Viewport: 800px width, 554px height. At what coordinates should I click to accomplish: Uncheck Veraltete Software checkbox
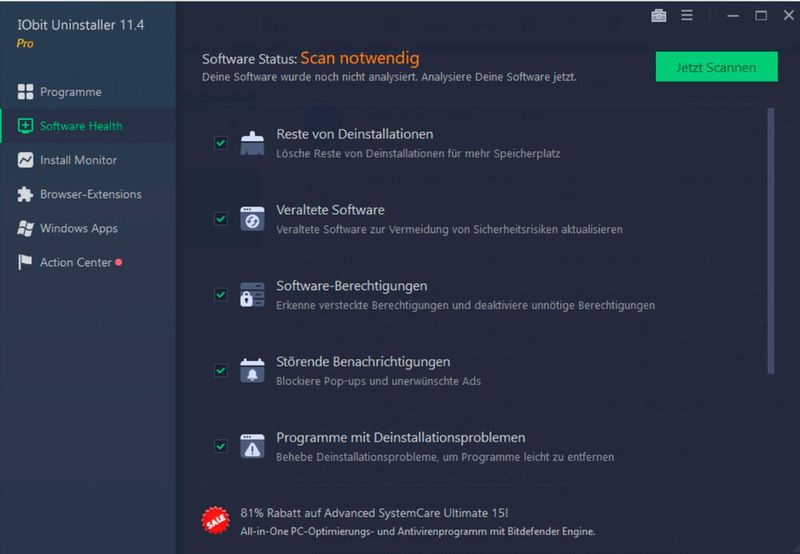pyautogui.click(x=220, y=219)
